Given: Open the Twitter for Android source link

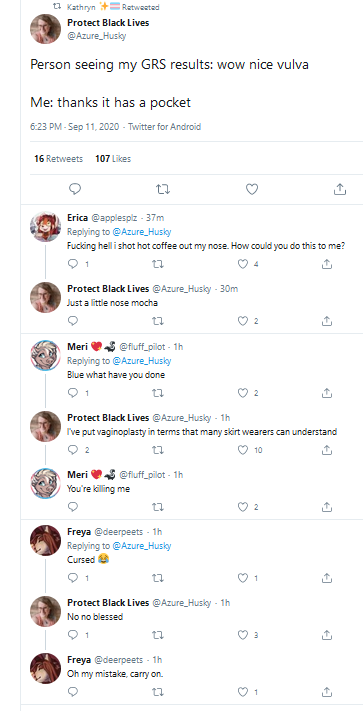Looking at the screenshot, I should pyautogui.click(x=165, y=127).
